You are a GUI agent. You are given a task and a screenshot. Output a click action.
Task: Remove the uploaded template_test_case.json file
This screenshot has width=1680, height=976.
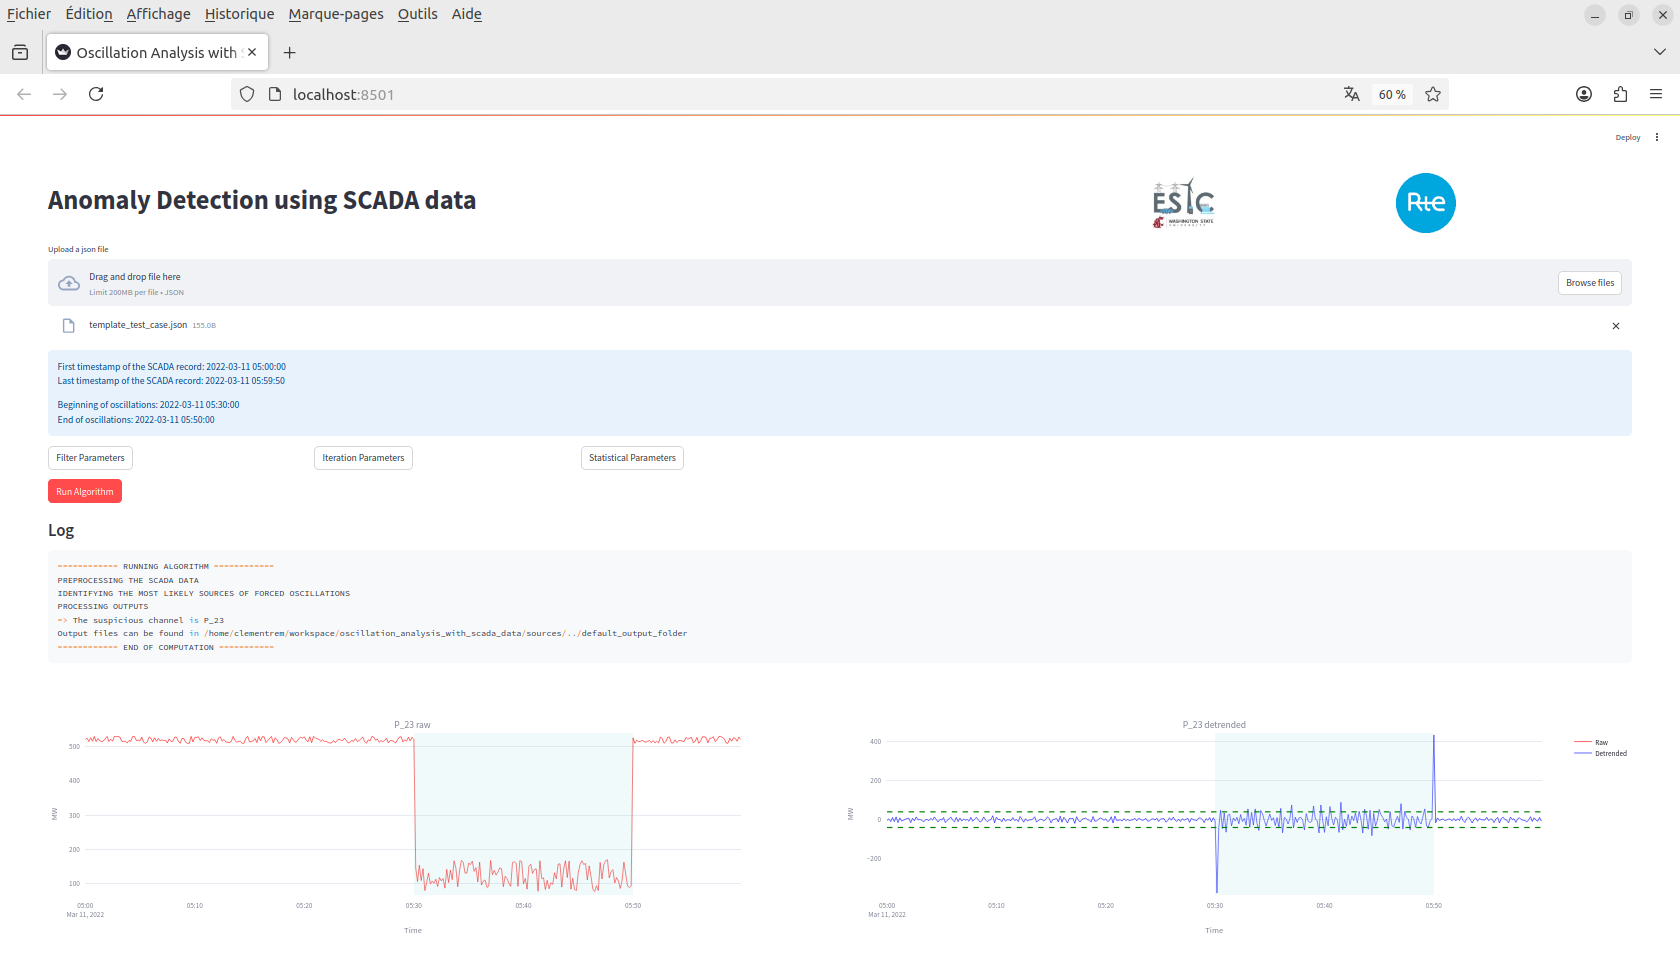pyautogui.click(x=1616, y=326)
